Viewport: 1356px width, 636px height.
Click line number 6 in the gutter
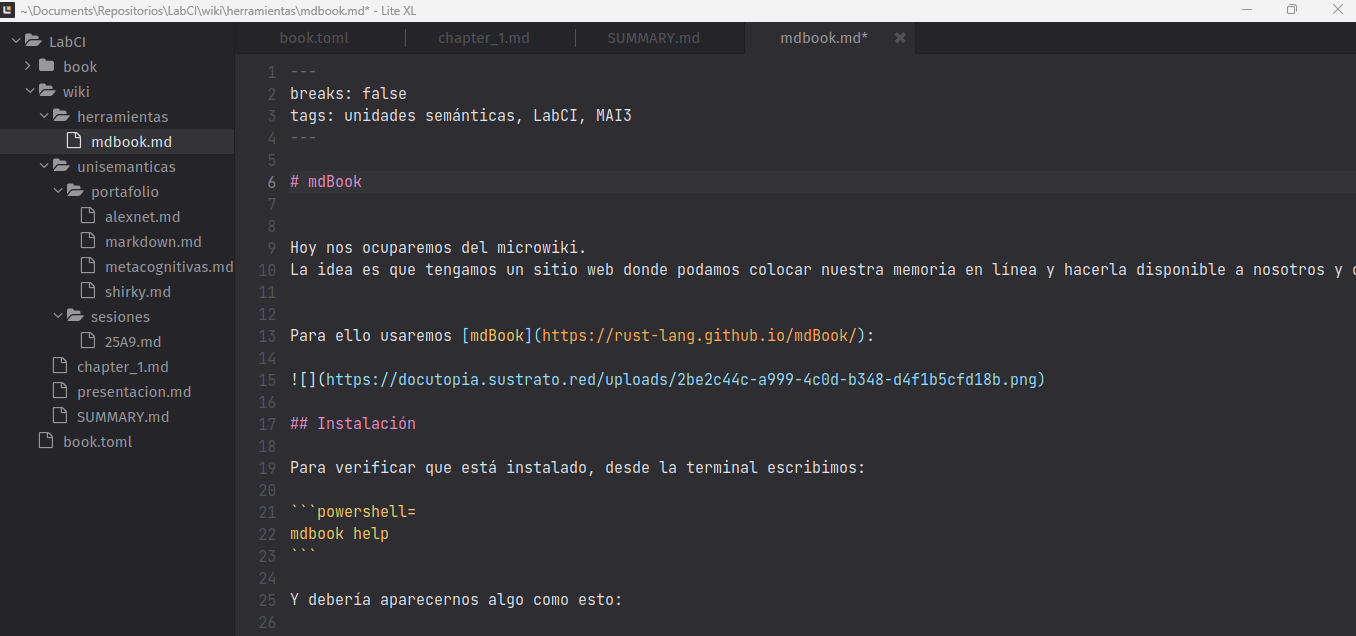pyautogui.click(x=272, y=182)
